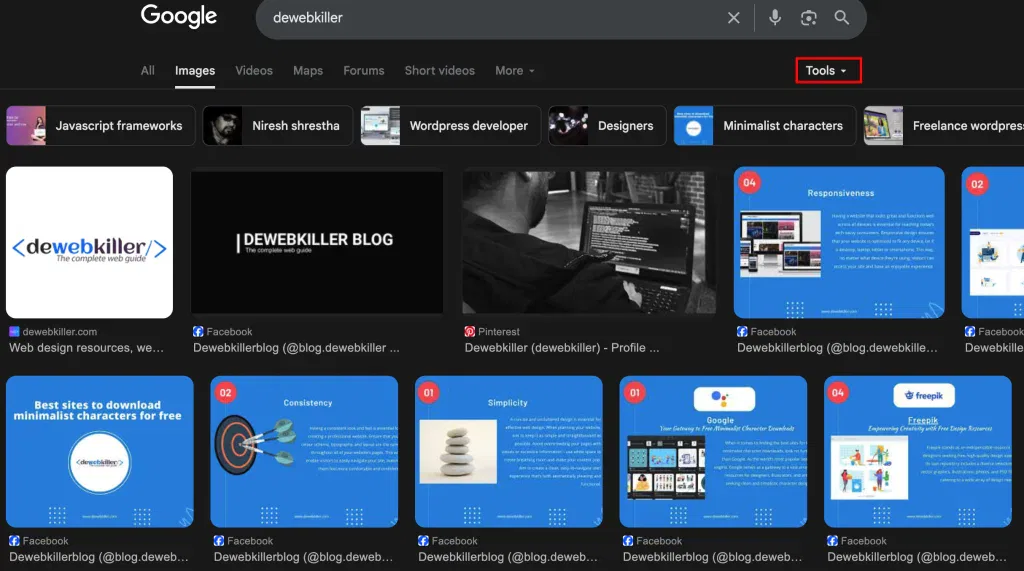1024x571 pixels.
Task: Select the Niresh shrestha suggestion chip
Action: tap(278, 125)
